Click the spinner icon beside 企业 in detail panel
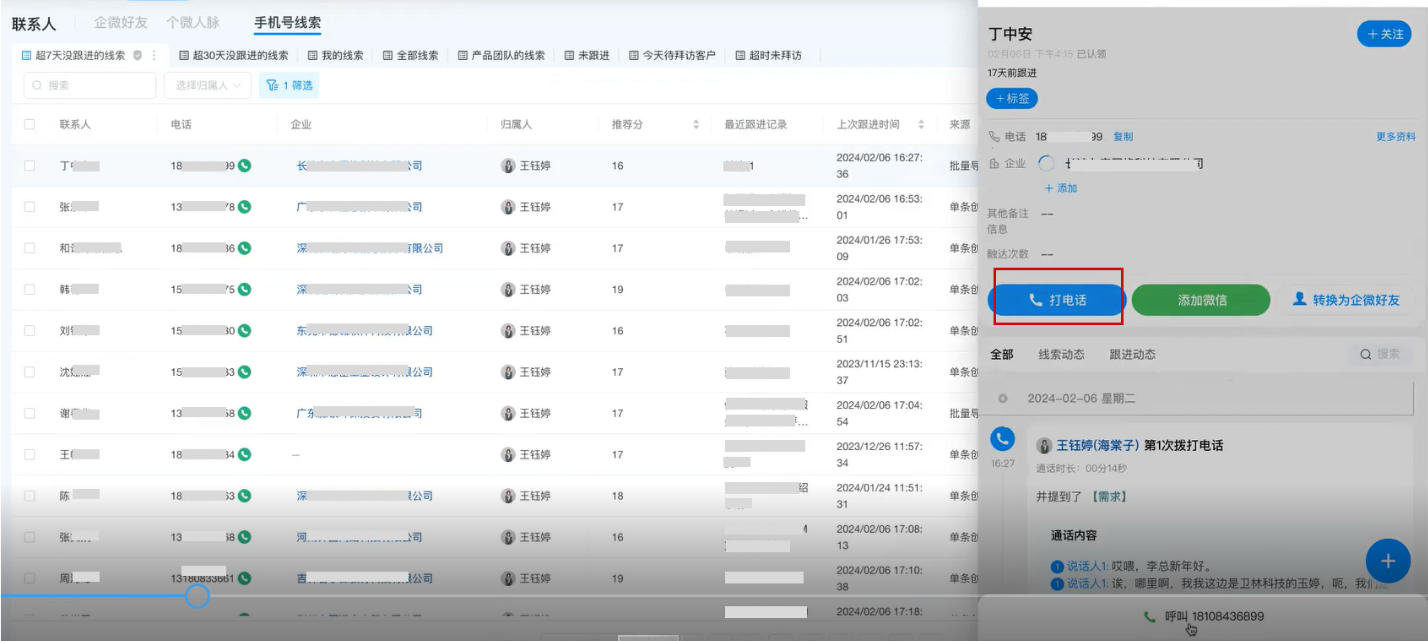 pos(1046,163)
